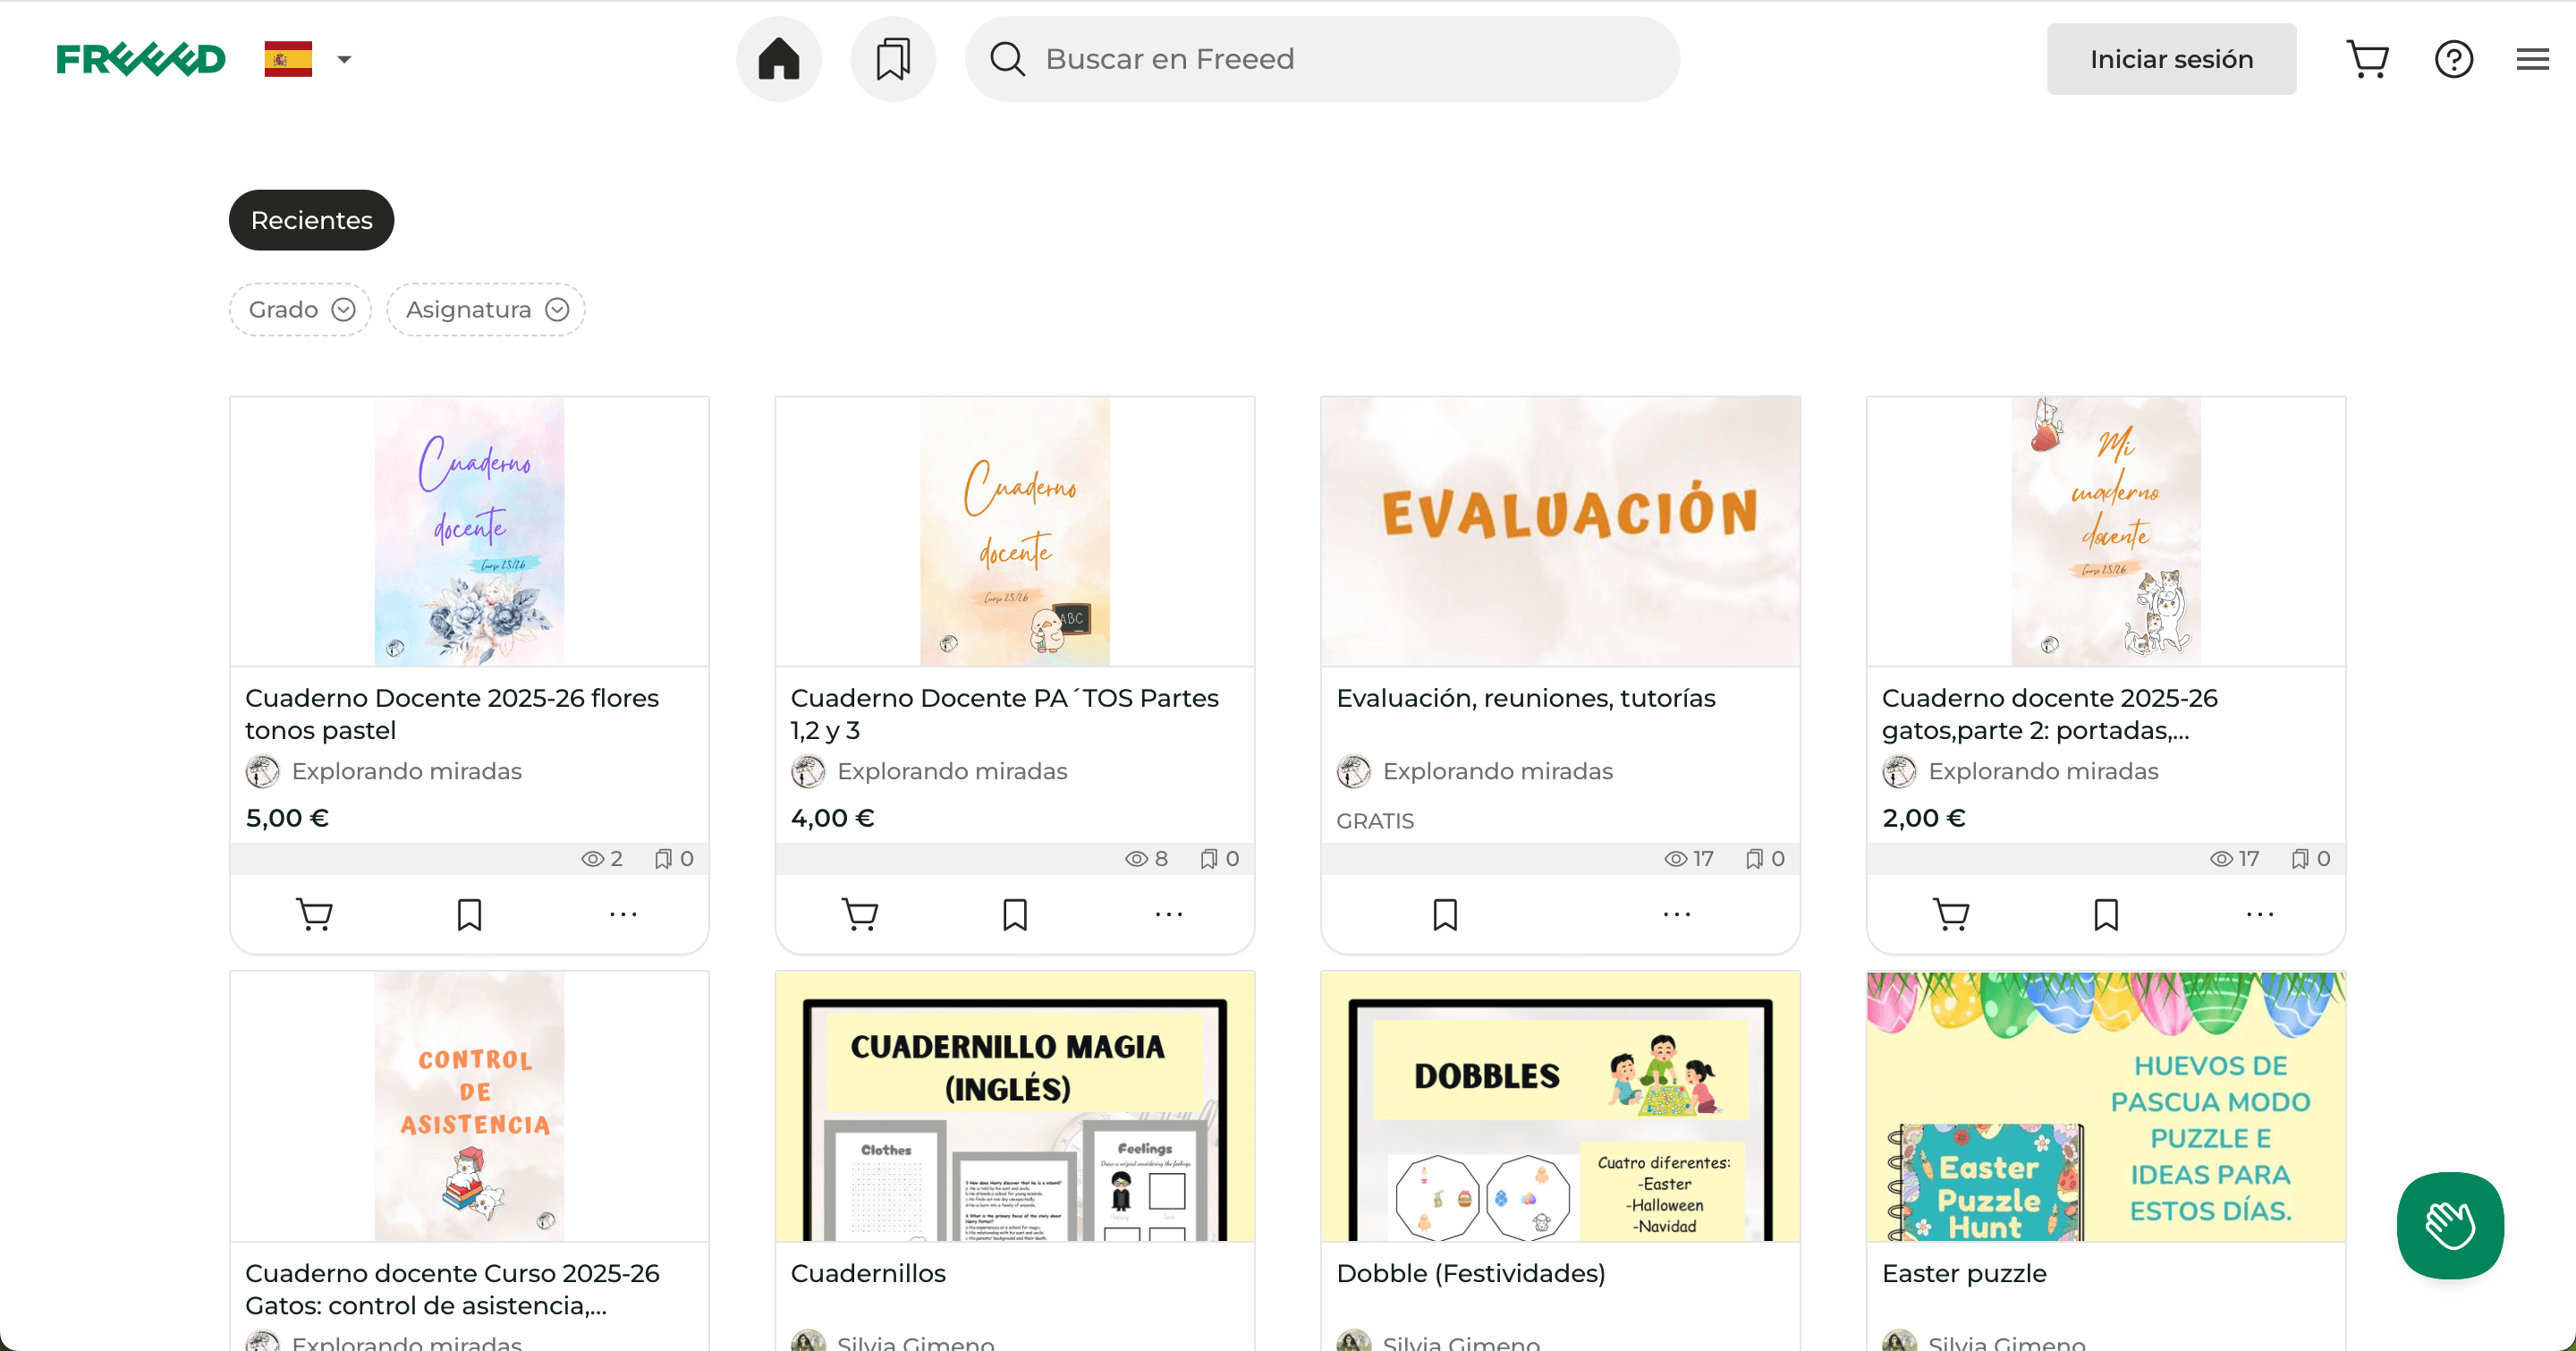
Task: Click the Buscar en Freeed search field
Action: tap(1320, 59)
